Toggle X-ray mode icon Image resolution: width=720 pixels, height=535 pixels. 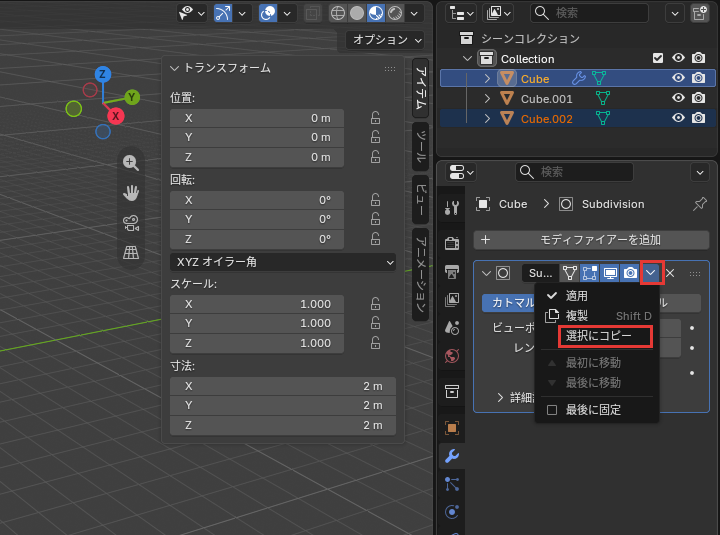313,13
